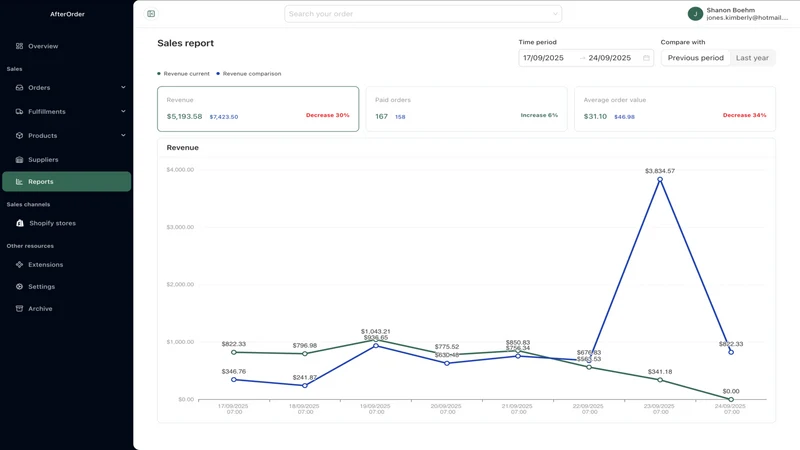Open Settings page
800x450 pixels.
coord(66,287)
